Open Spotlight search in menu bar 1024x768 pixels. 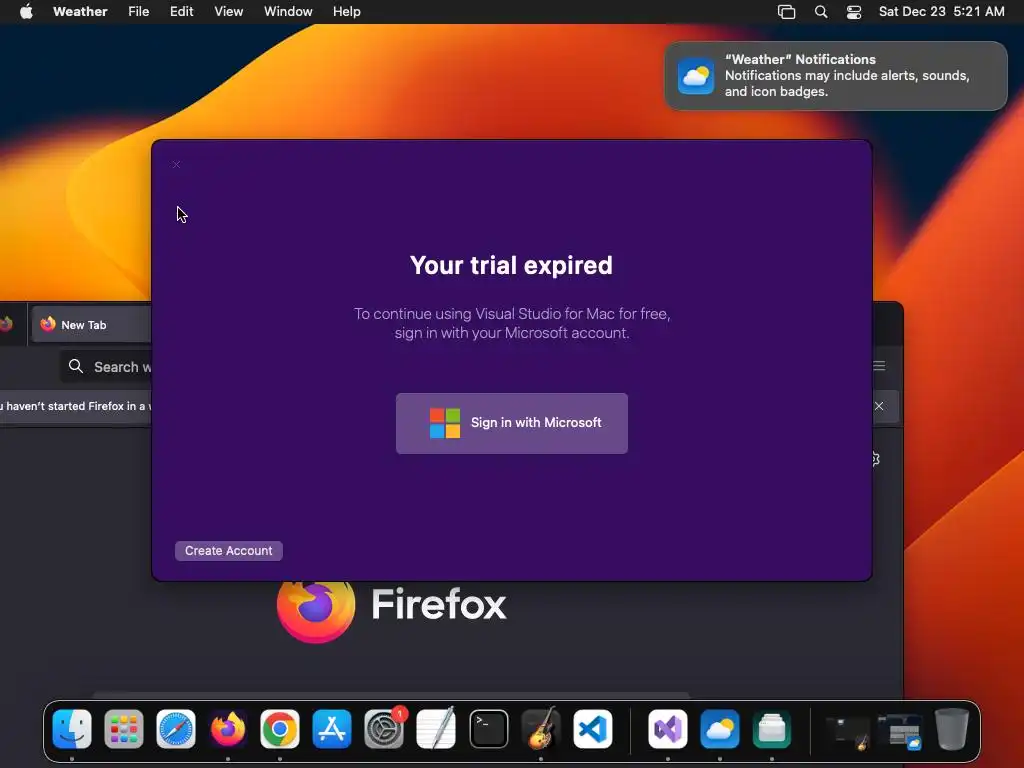click(821, 12)
